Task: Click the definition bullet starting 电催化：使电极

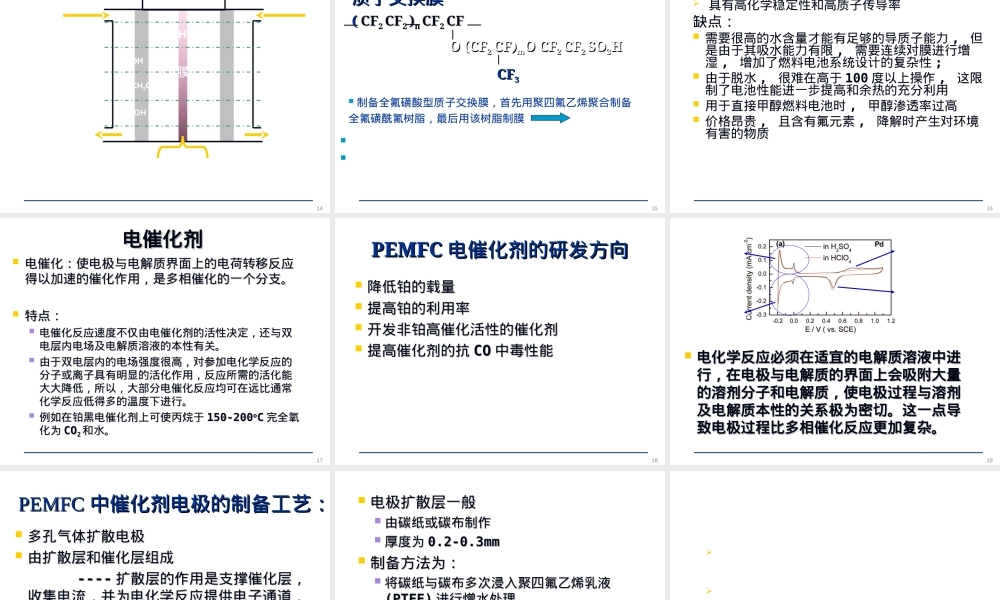Action: (x=159, y=271)
